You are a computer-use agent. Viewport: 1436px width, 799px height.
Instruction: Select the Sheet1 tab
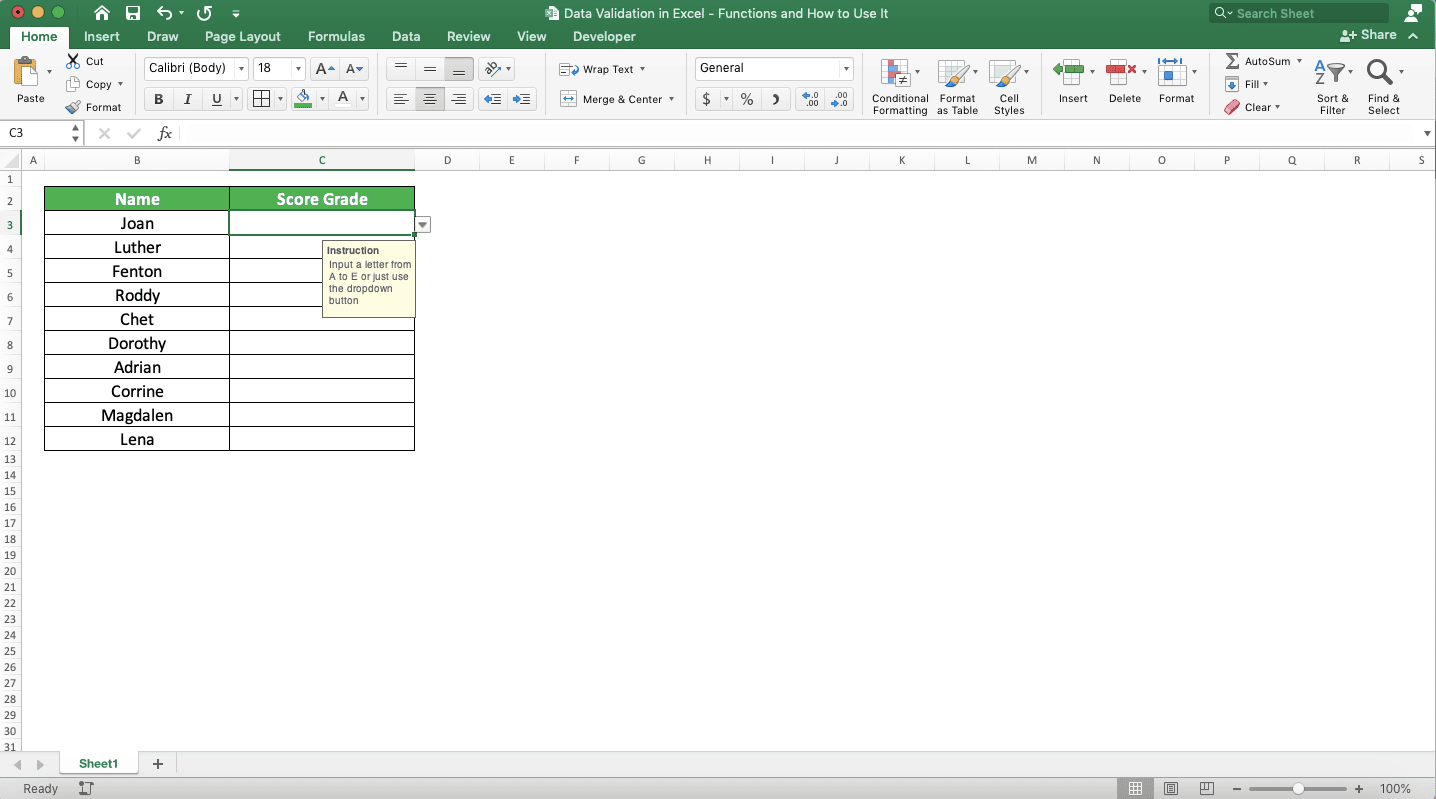99,764
